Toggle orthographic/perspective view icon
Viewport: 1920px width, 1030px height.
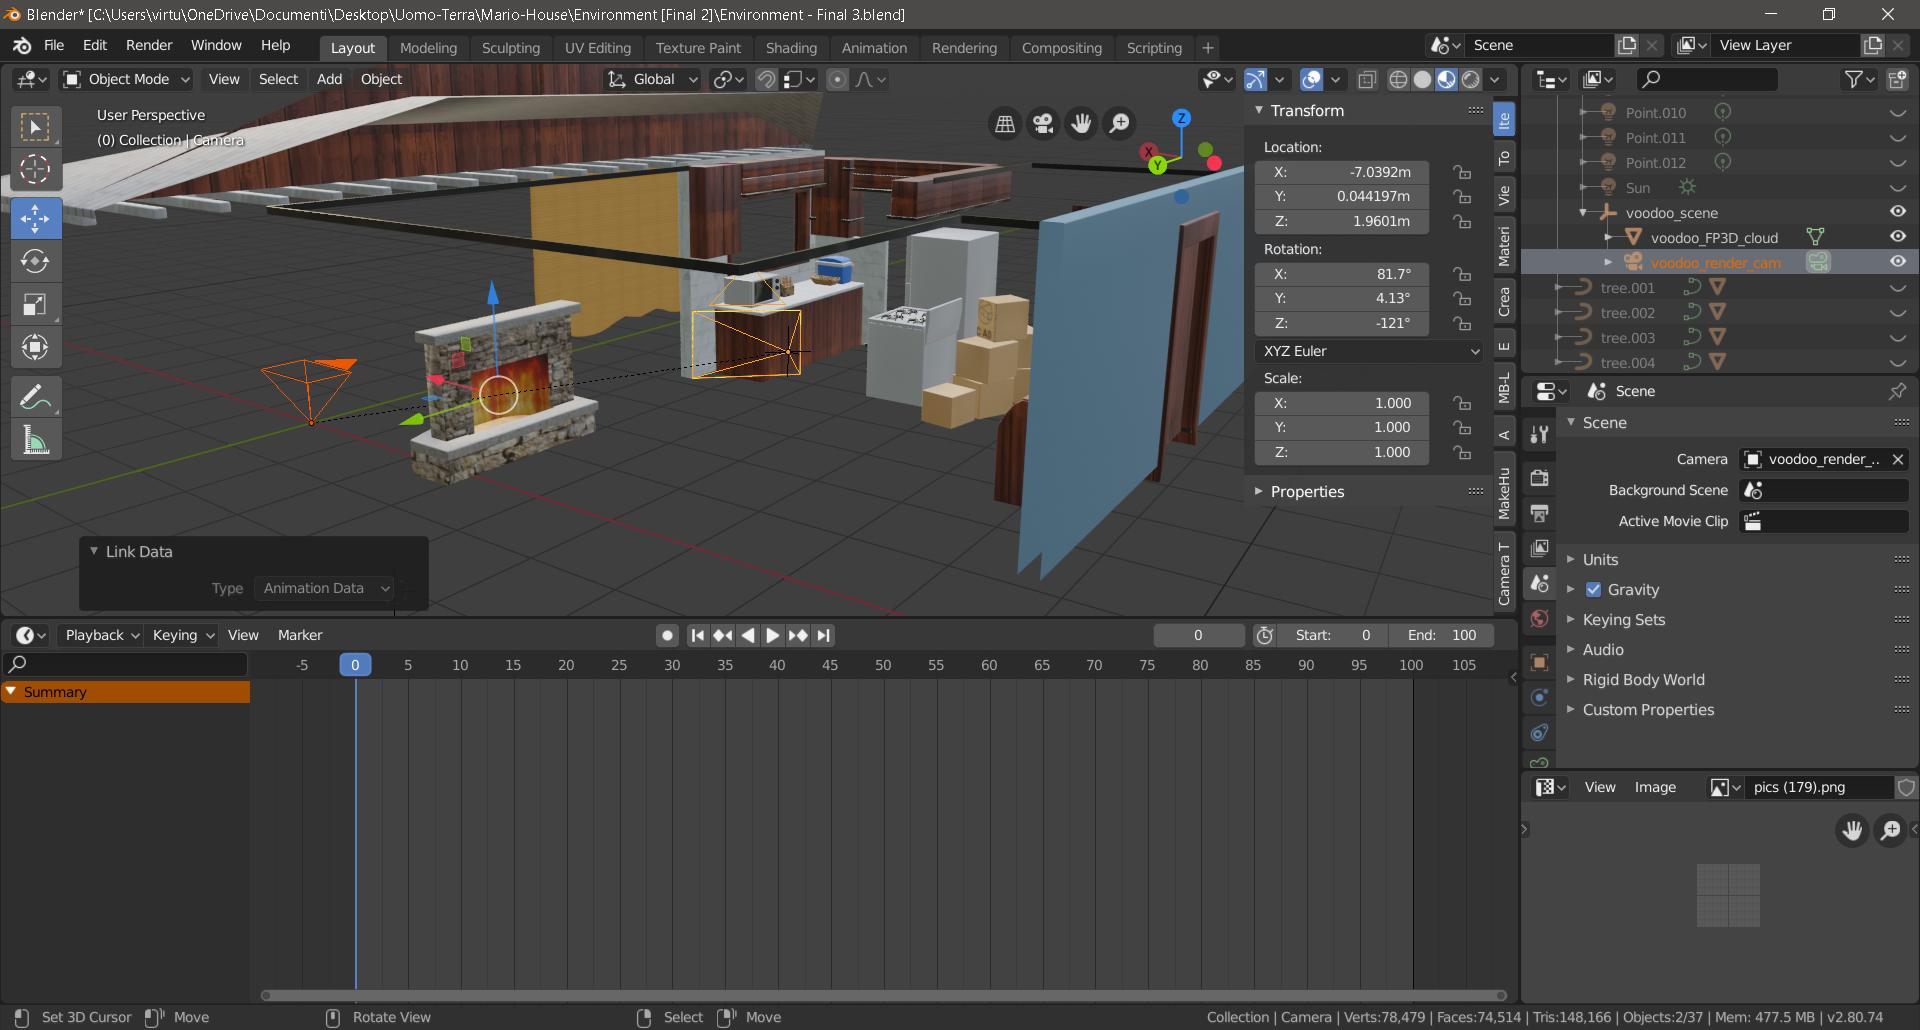coord(1005,123)
